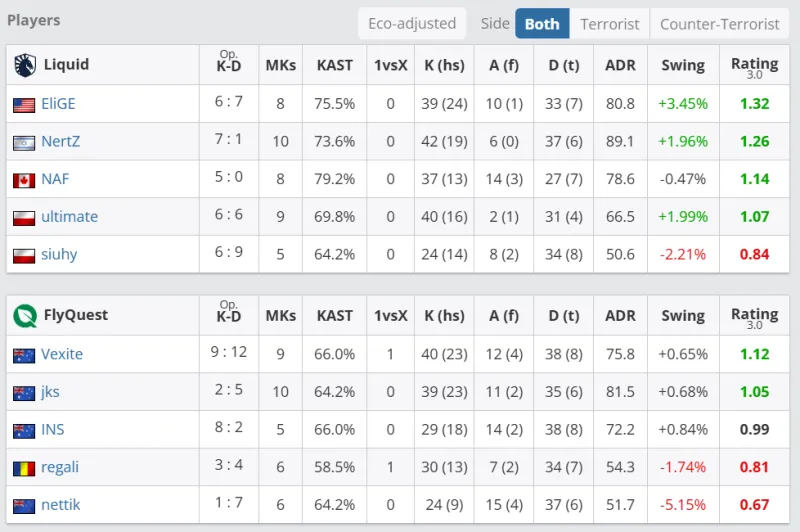Click the Canadian flag beside NAF

pyautogui.click(x=24, y=180)
